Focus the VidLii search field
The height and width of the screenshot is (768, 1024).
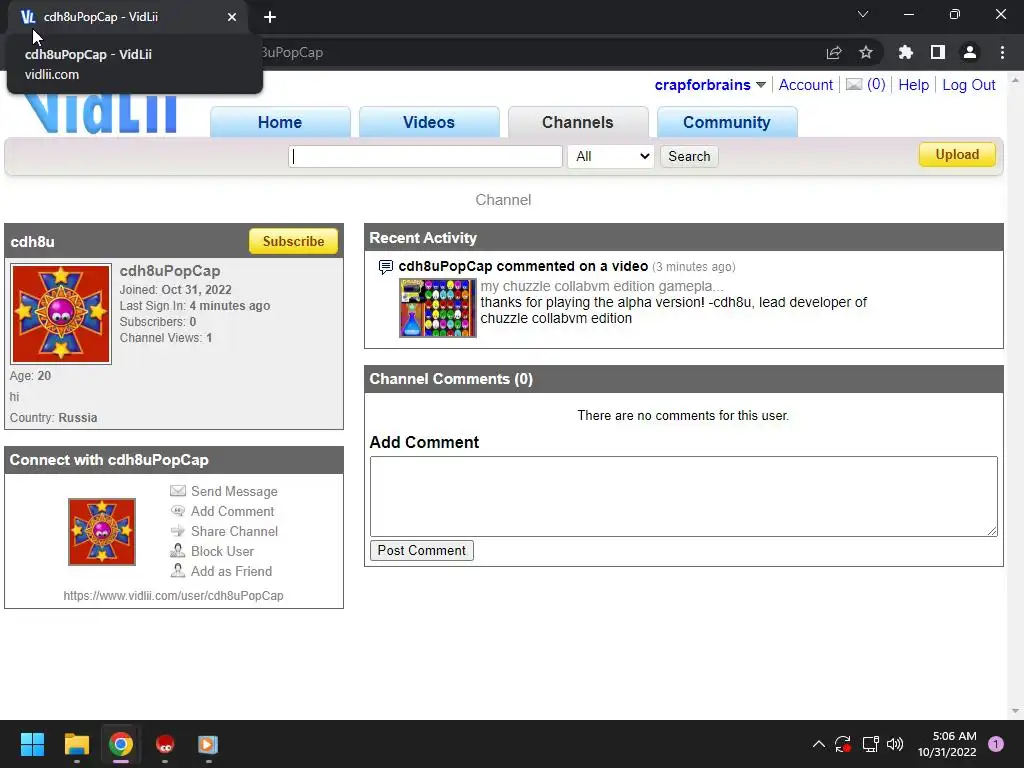(425, 156)
